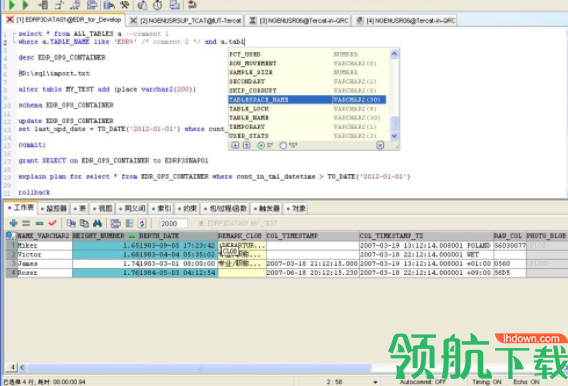
Task: Click the insert-line icon after run arrows
Action: click(x=43, y=5)
